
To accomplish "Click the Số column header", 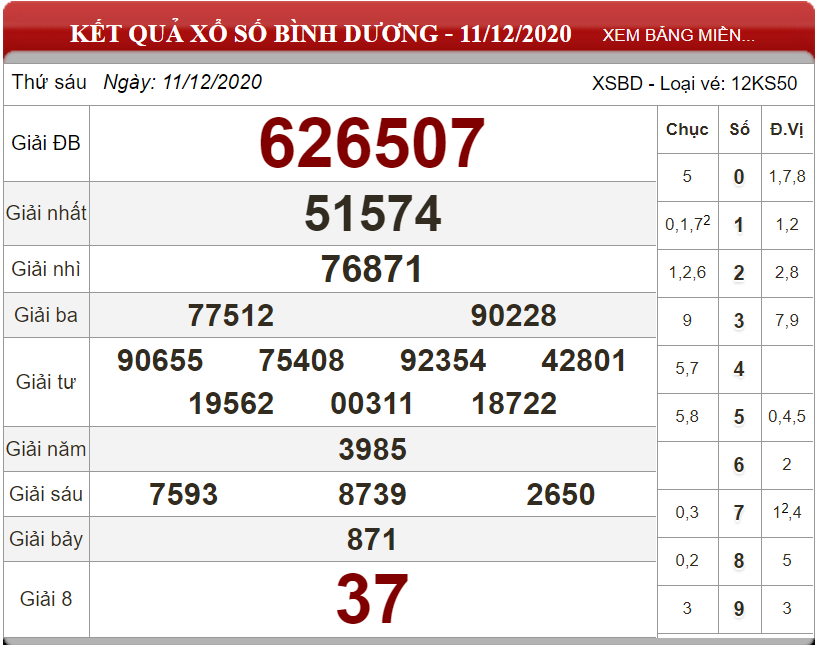I will (x=739, y=129).
